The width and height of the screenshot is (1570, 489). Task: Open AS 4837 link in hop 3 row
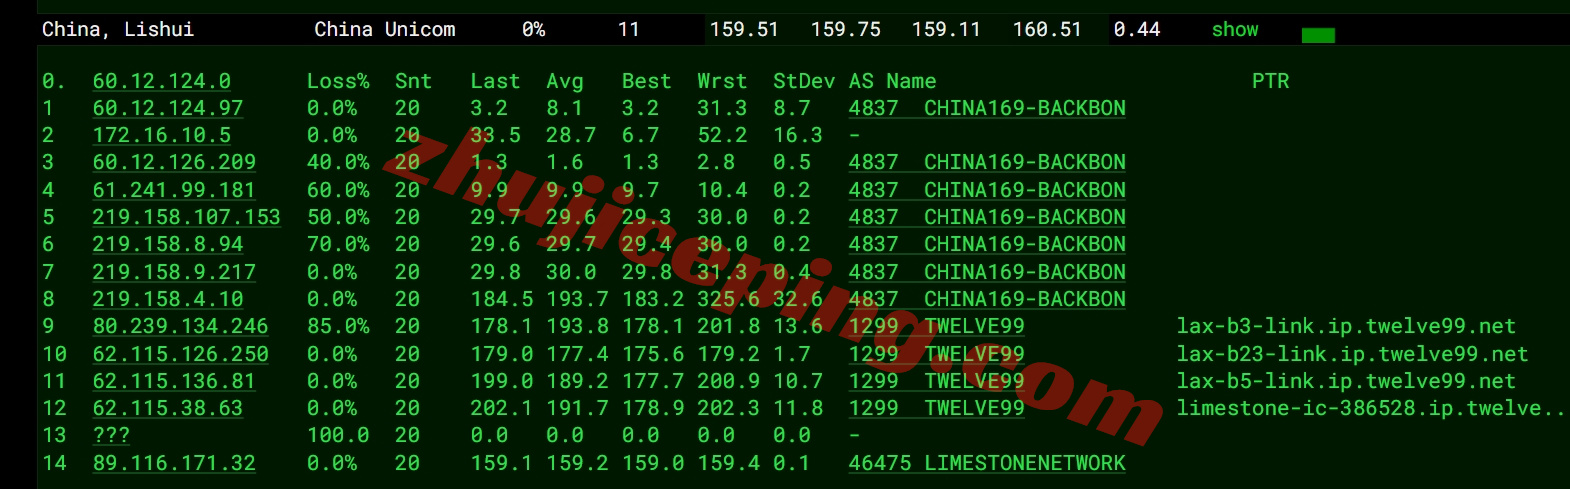987,162
